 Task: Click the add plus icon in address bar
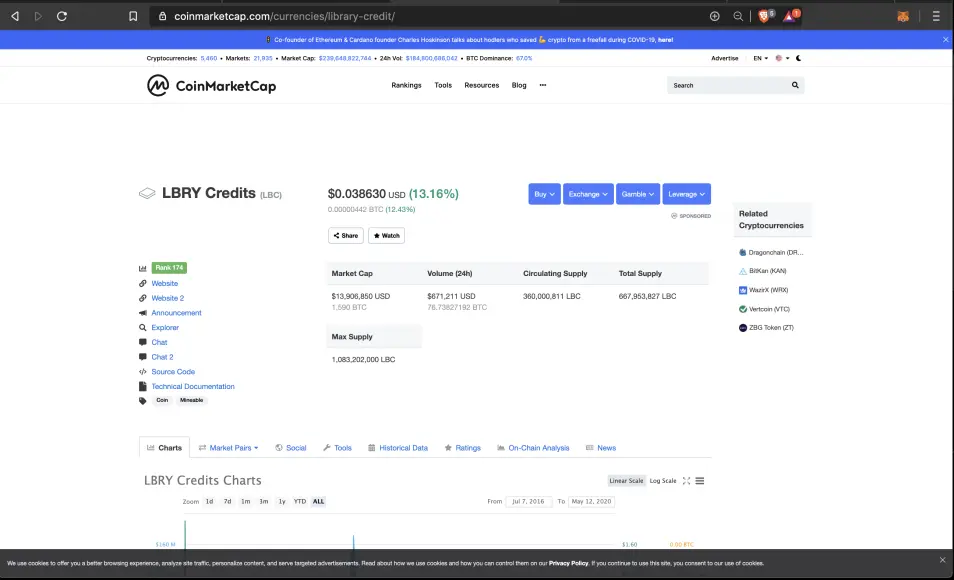tap(715, 16)
